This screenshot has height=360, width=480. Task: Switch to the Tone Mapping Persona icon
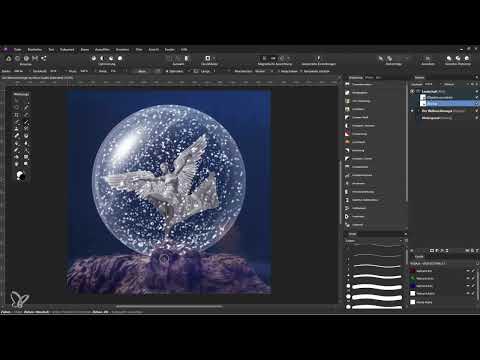tap(35, 58)
